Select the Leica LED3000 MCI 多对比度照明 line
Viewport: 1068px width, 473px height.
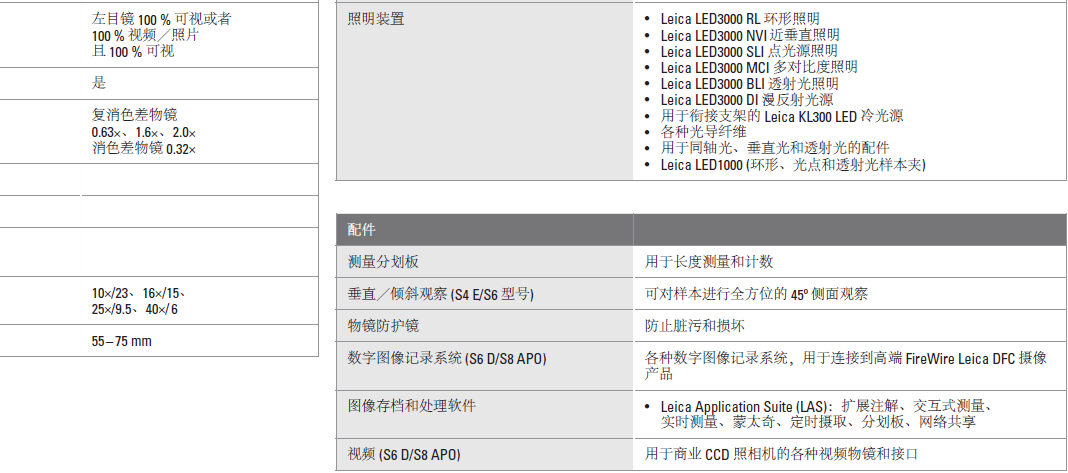(759, 67)
